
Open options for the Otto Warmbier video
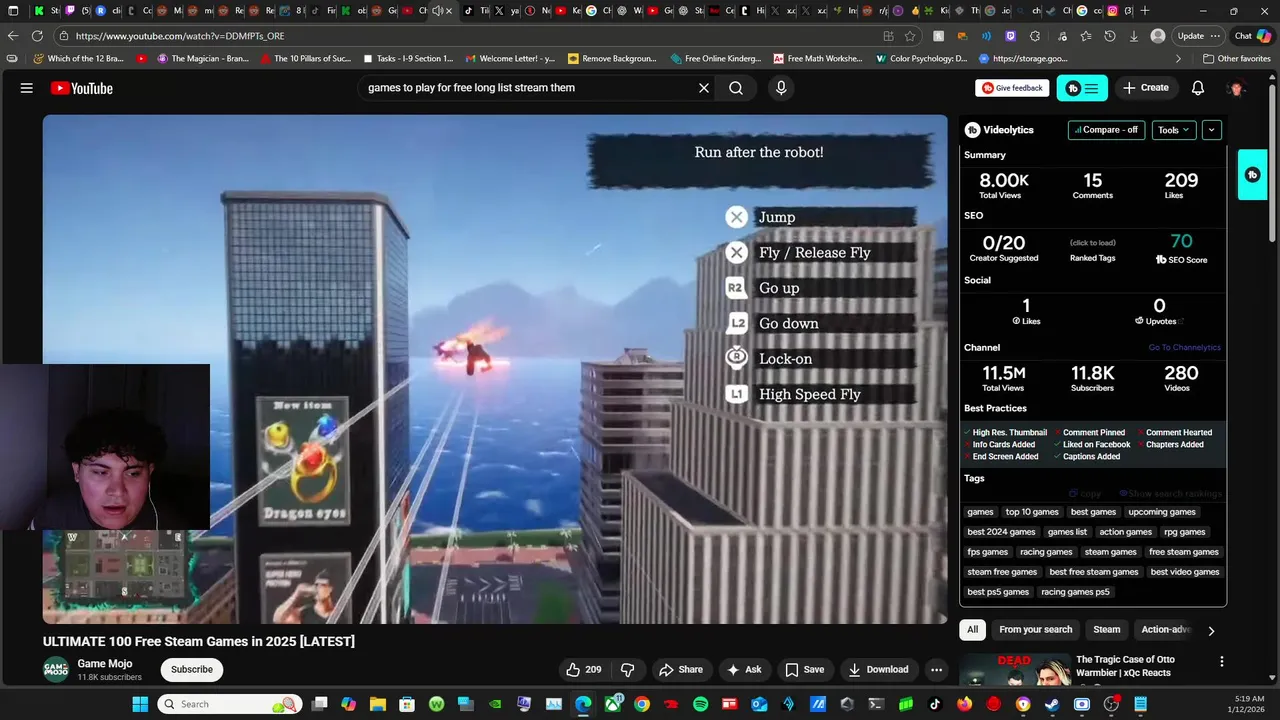[1221, 661]
